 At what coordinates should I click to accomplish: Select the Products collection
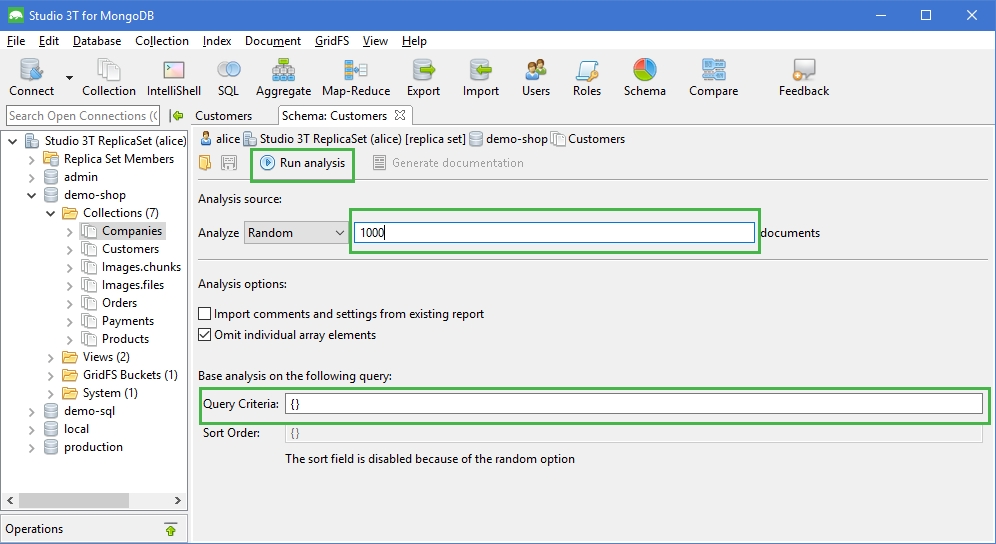click(x=125, y=339)
